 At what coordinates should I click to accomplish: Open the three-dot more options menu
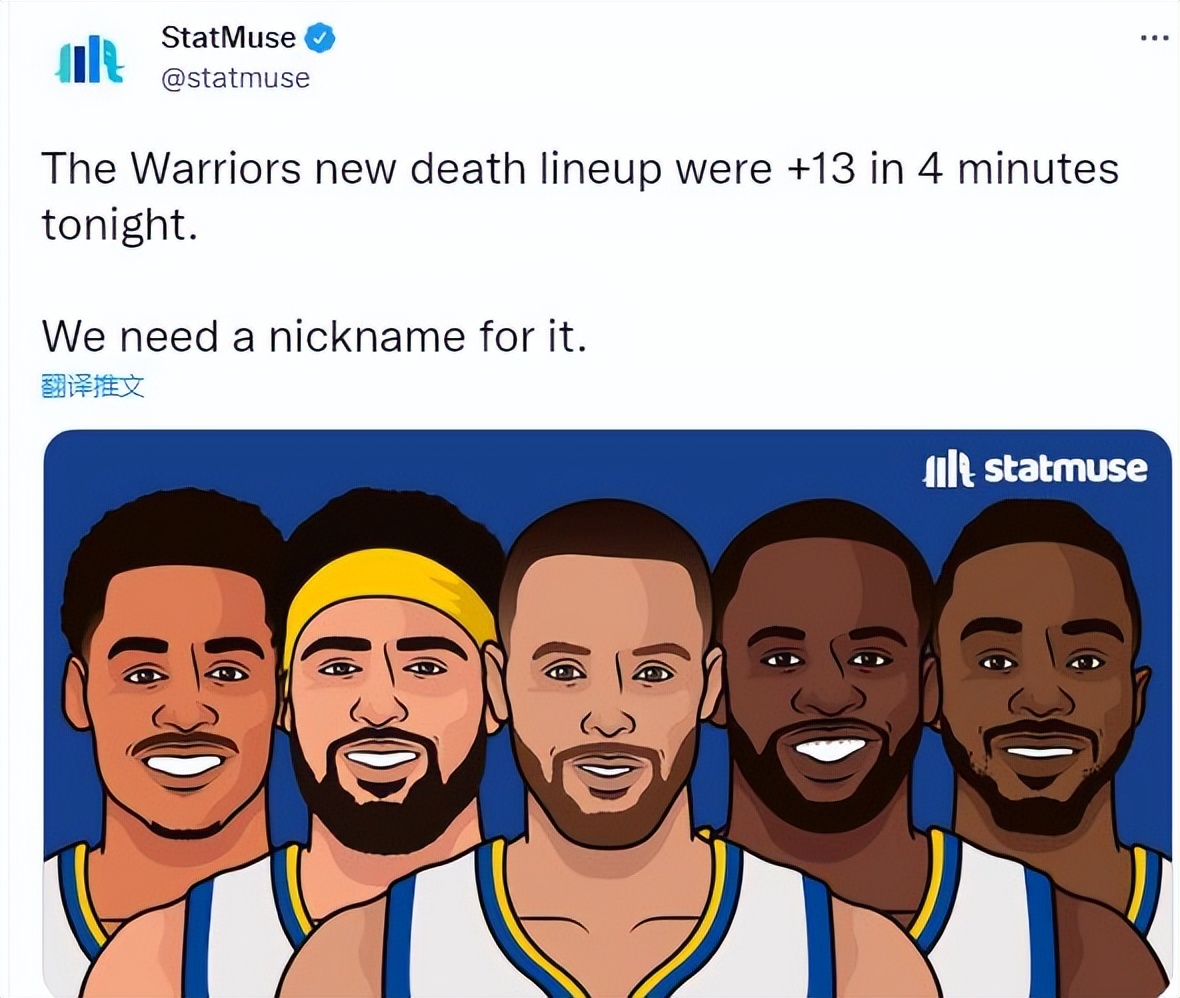(x=1154, y=37)
